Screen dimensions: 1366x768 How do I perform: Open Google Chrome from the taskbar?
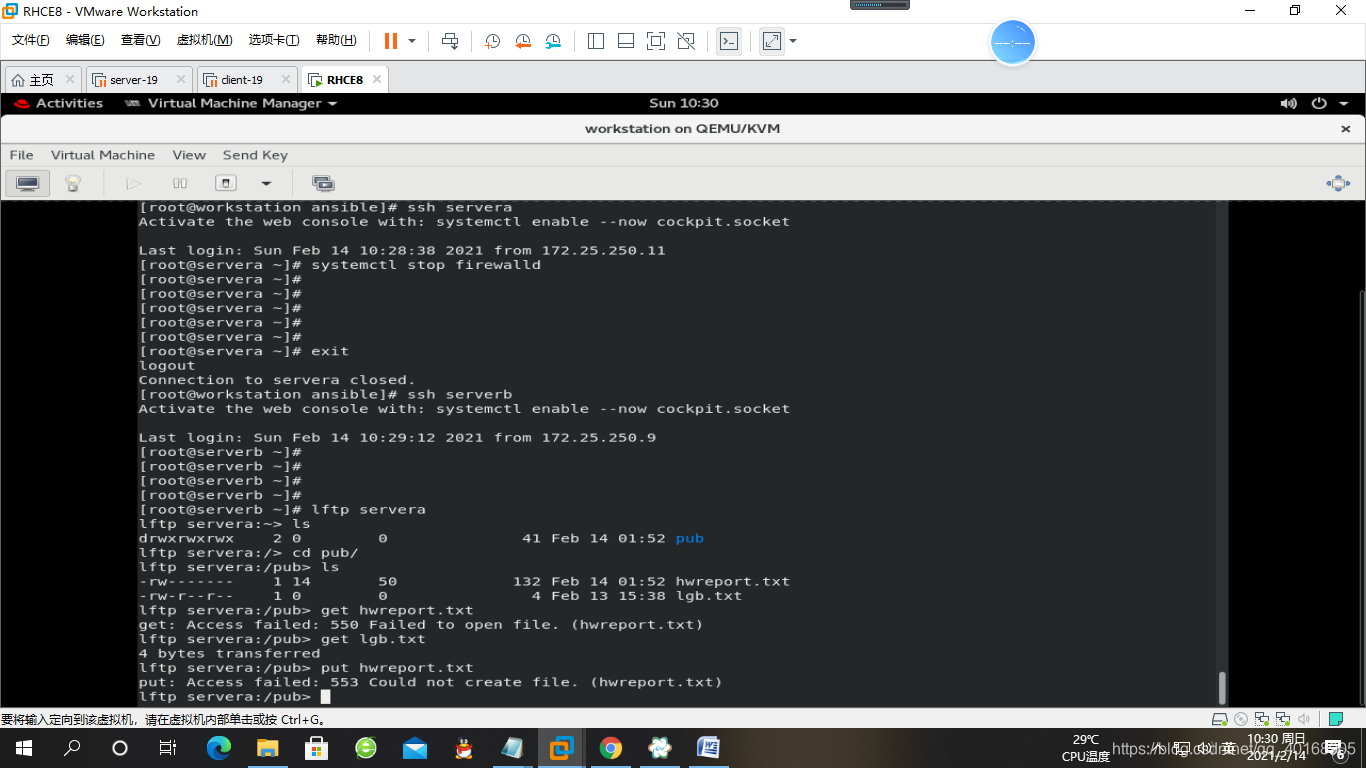pos(611,748)
